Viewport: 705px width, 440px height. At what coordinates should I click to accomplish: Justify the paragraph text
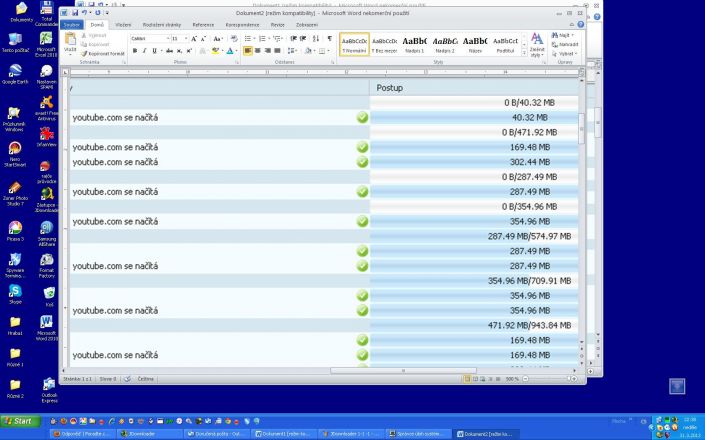pyautogui.click(x=277, y=51)
